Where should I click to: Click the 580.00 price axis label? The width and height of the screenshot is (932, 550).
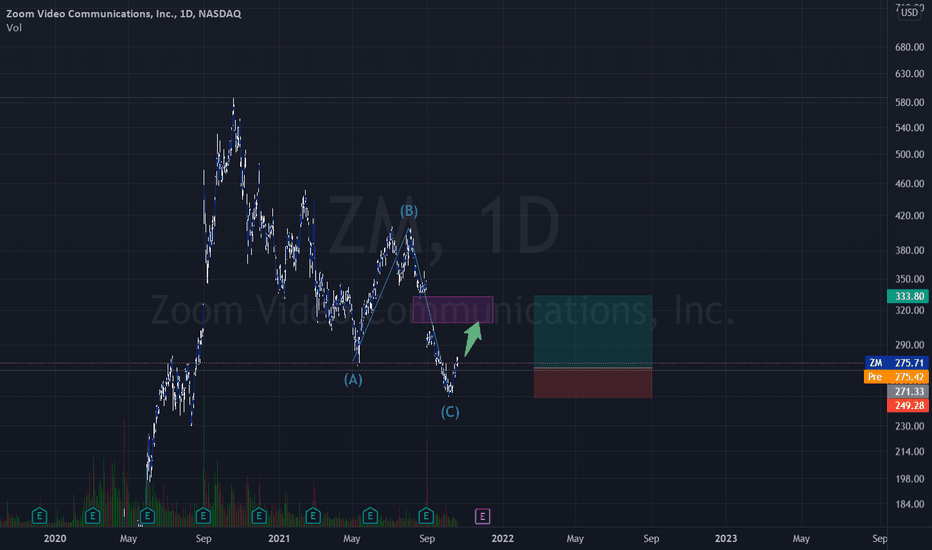click(x=909, y=102)
